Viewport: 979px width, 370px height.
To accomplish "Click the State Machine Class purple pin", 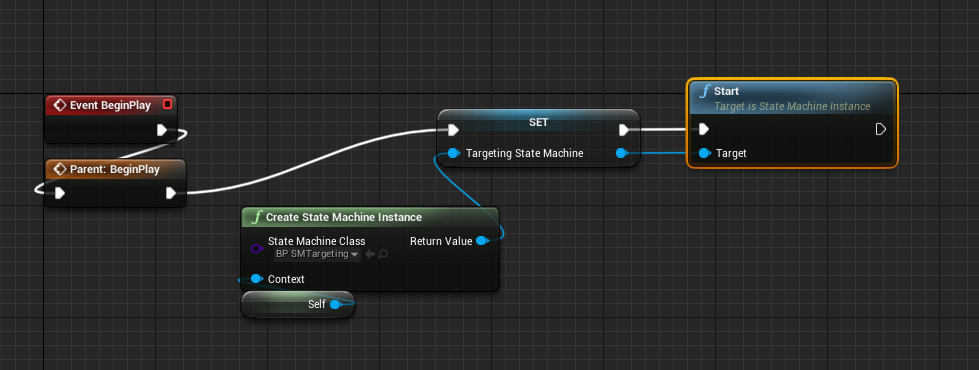I will (256, 248).
